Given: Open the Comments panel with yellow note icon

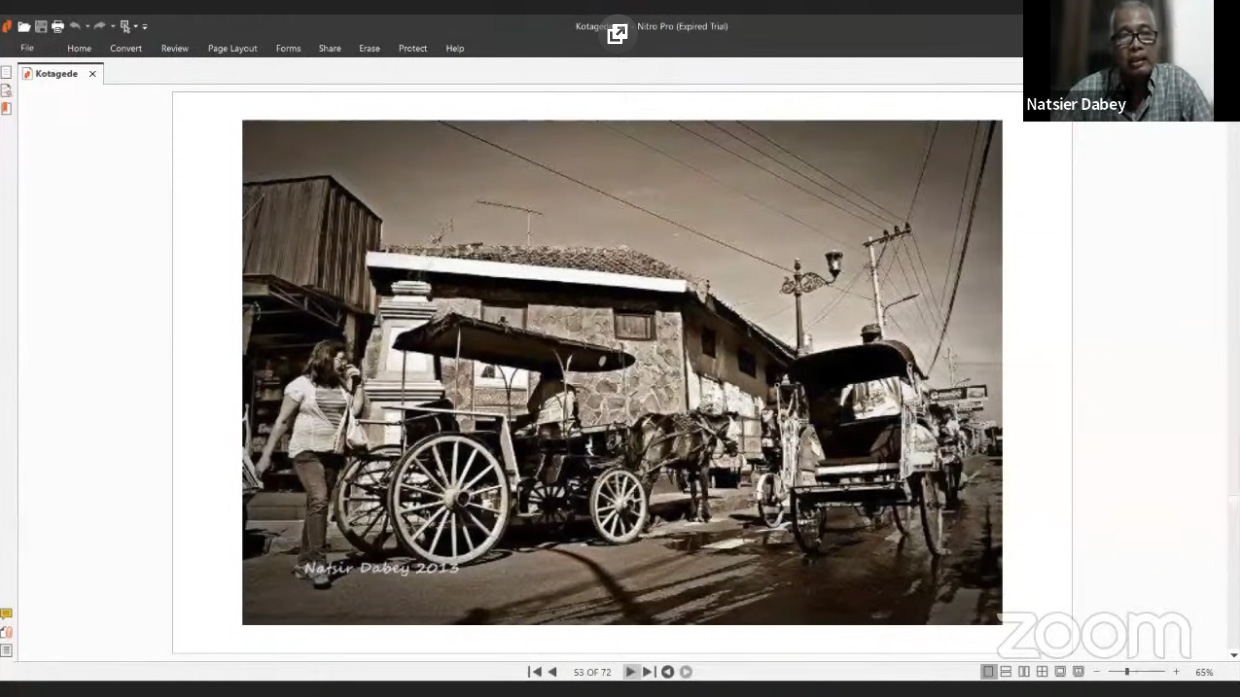Looking at the screenshot, I should pyautogui.click(x=6, y=614).
